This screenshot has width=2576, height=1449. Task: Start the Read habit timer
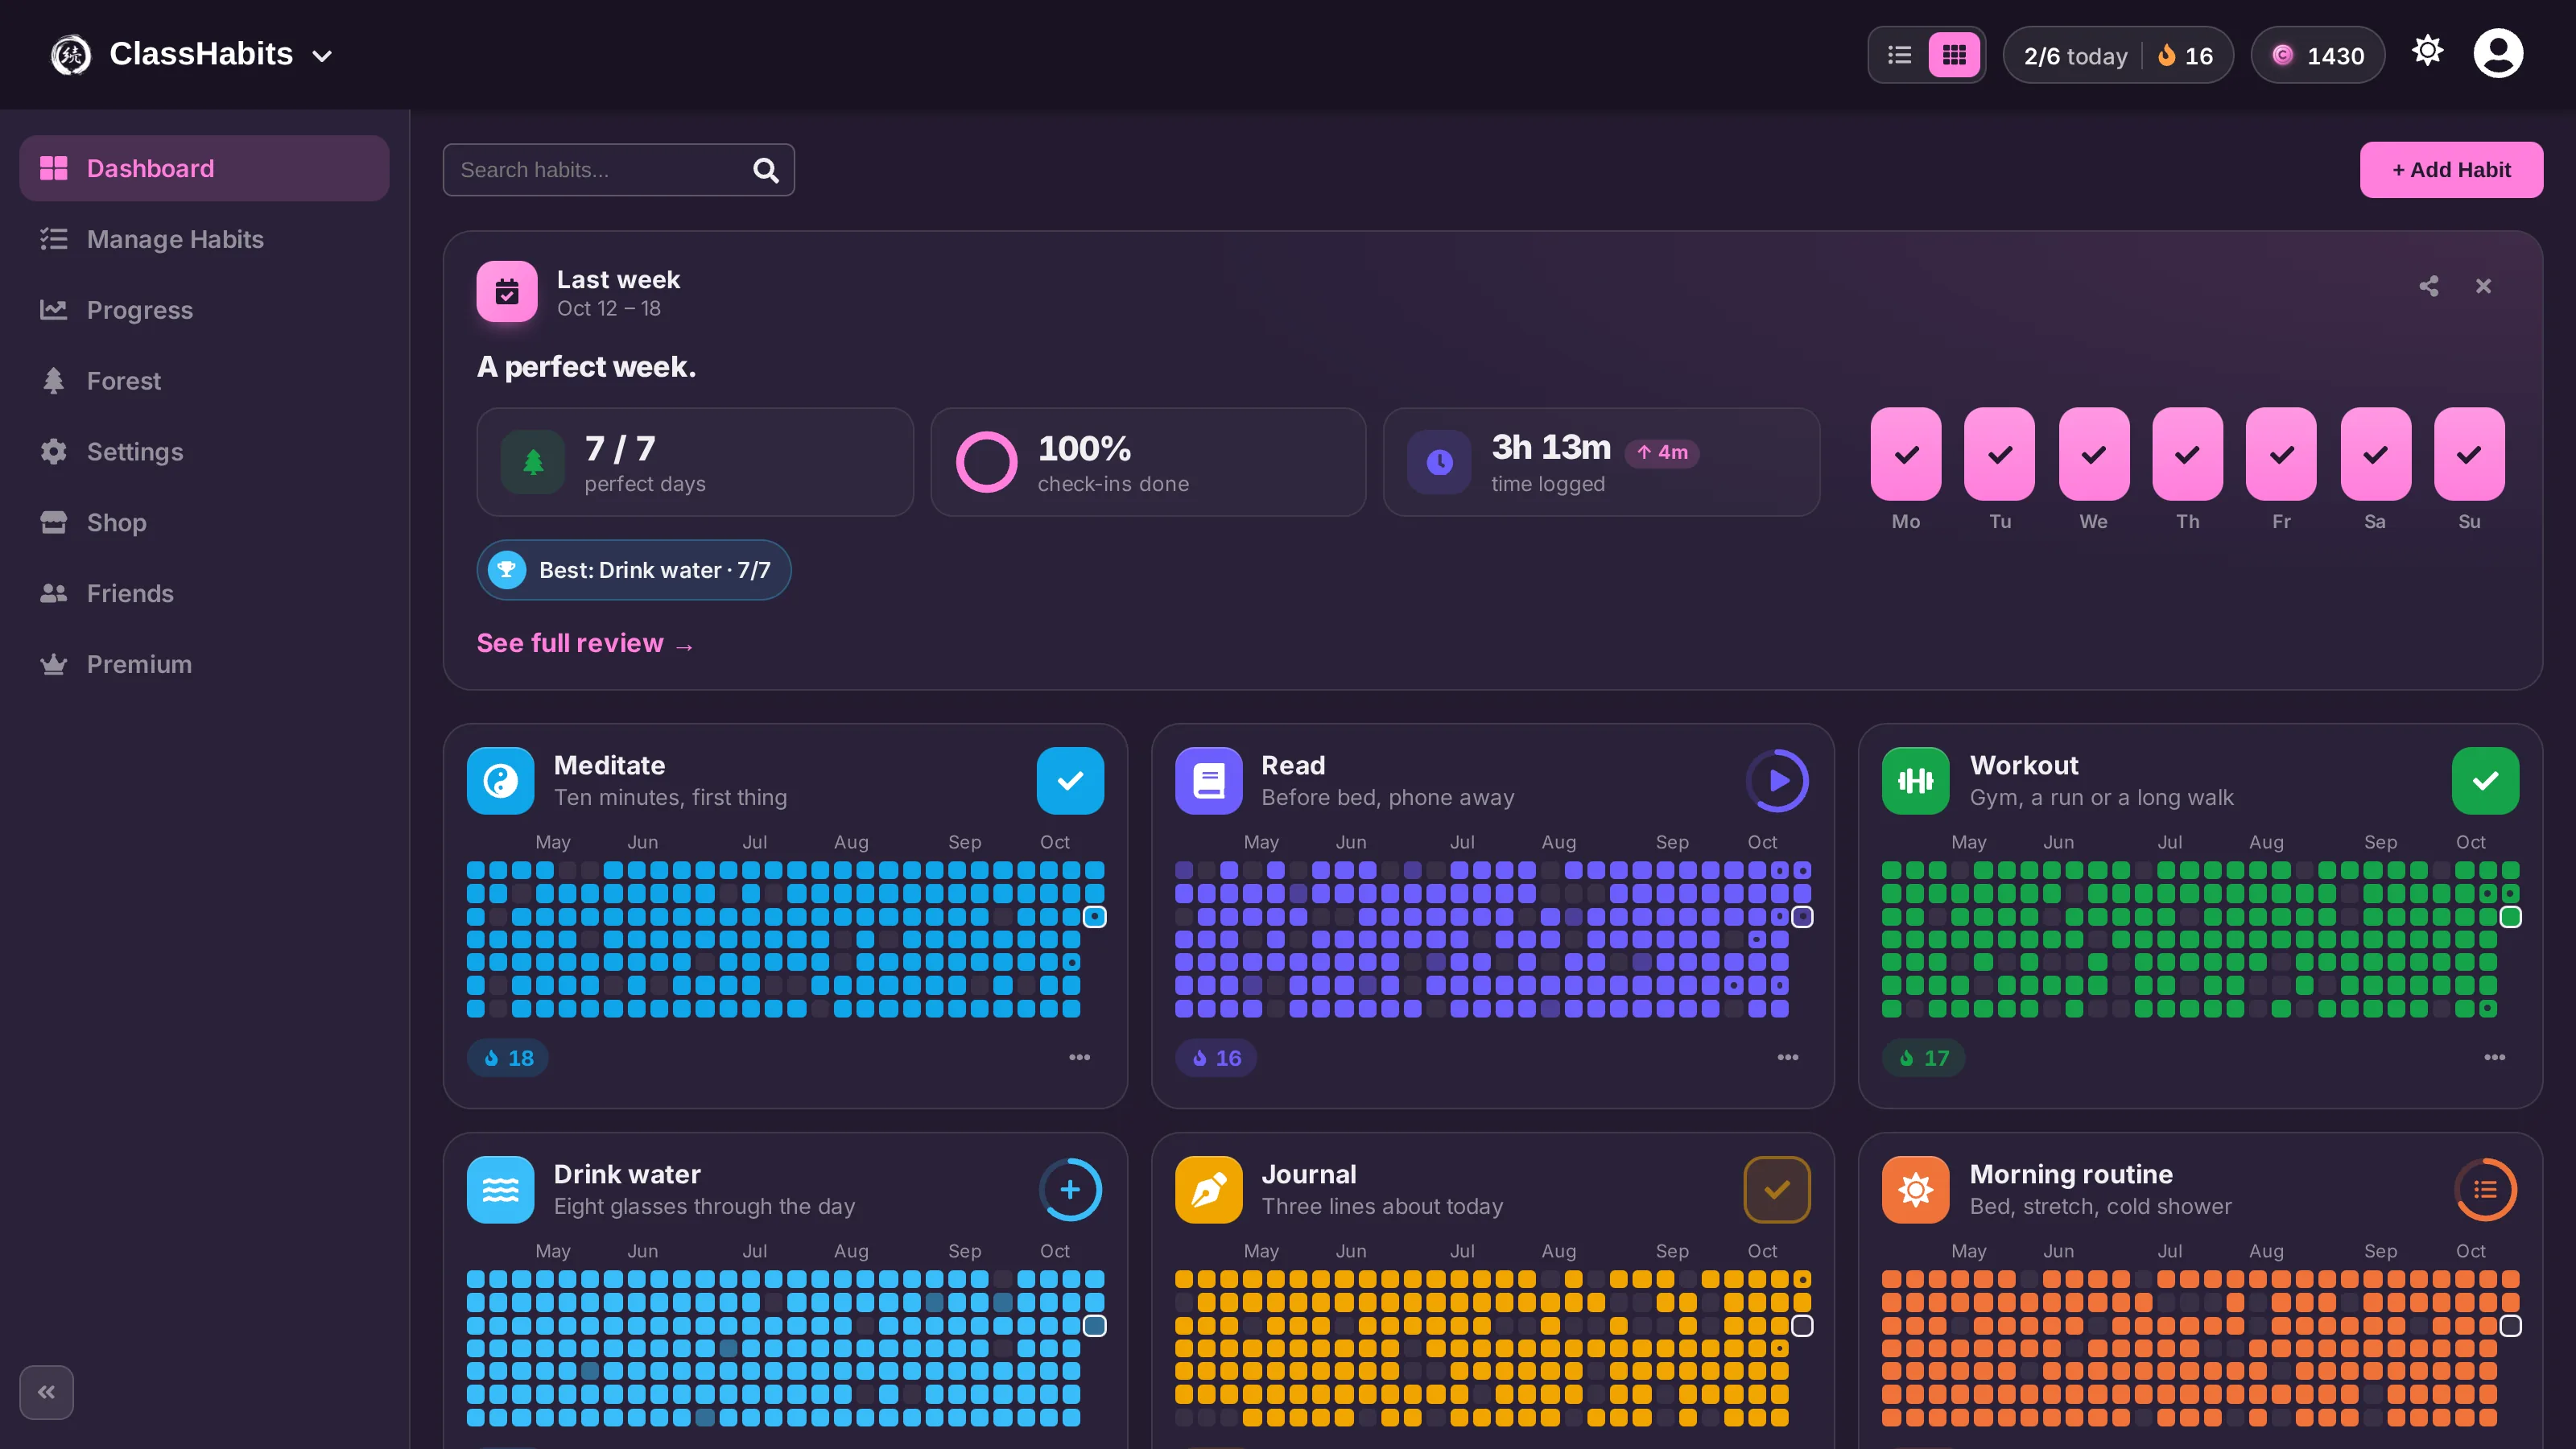tap(1778, 781)
